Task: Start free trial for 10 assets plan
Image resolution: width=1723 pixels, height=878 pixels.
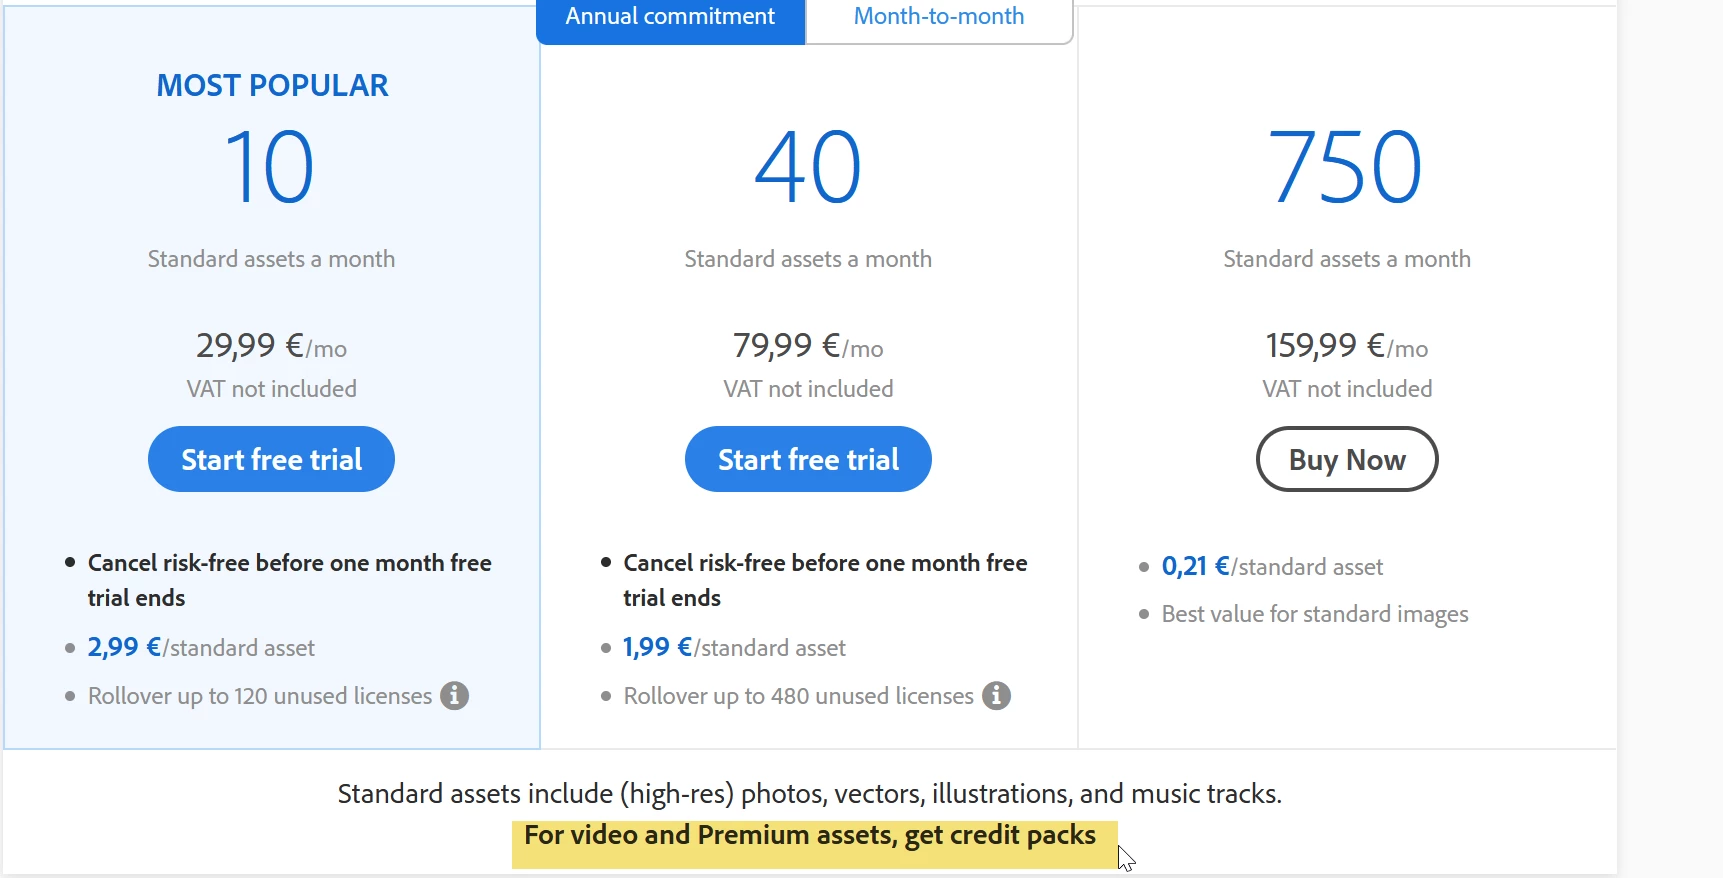Action: pyautogui.click(x=271, y=459)
